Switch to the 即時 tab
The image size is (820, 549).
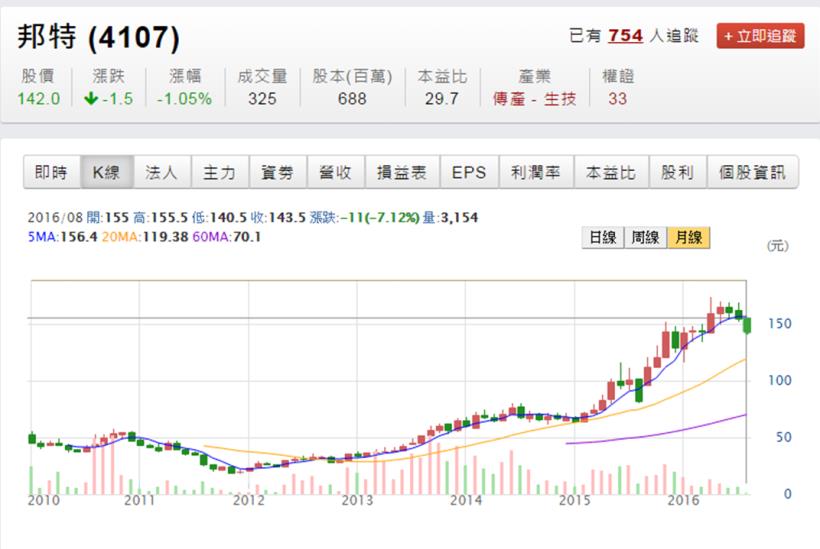tap(51, 172)
